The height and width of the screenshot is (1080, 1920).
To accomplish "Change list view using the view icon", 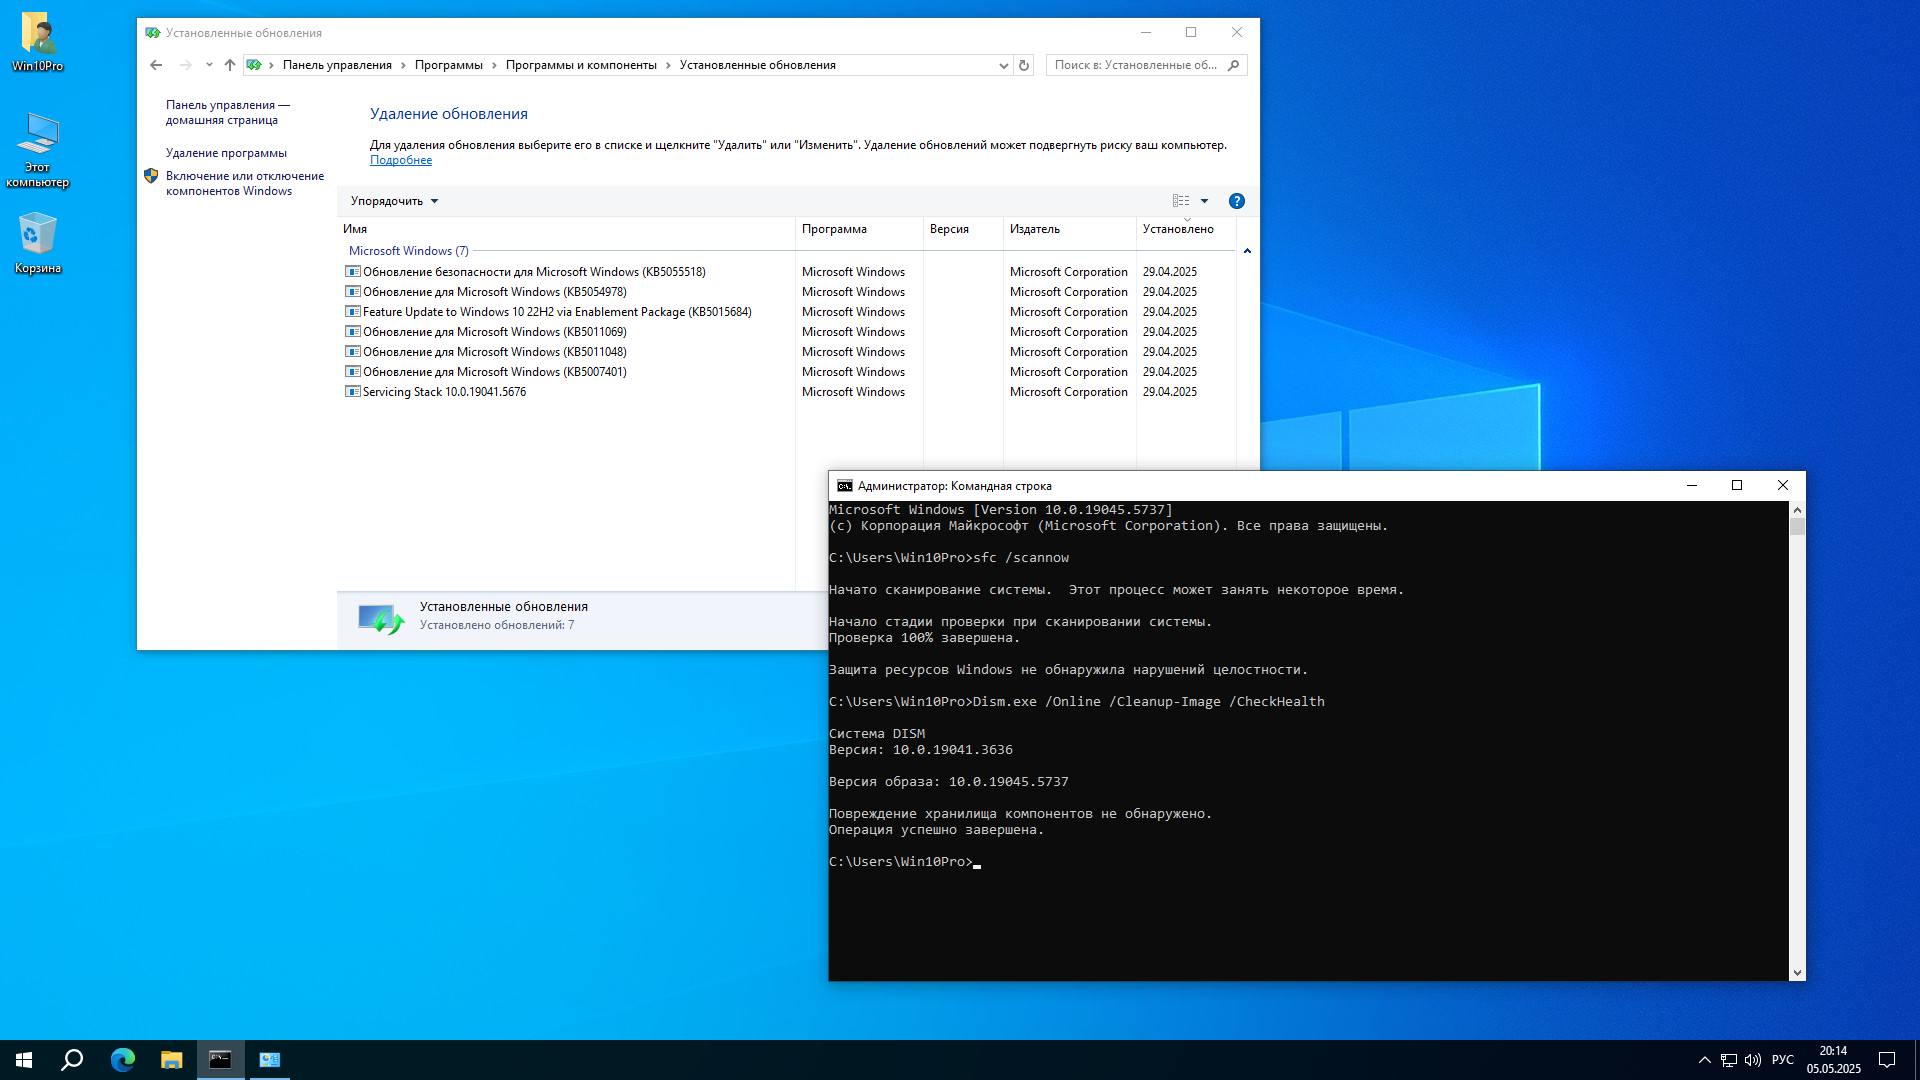I will click(1181, 200).
